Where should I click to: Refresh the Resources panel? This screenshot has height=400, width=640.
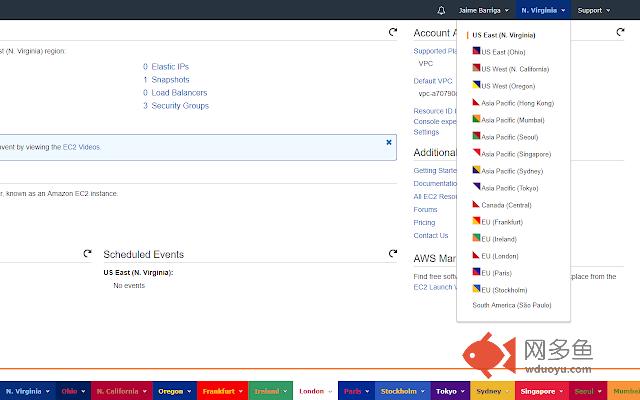pos(393,32)
